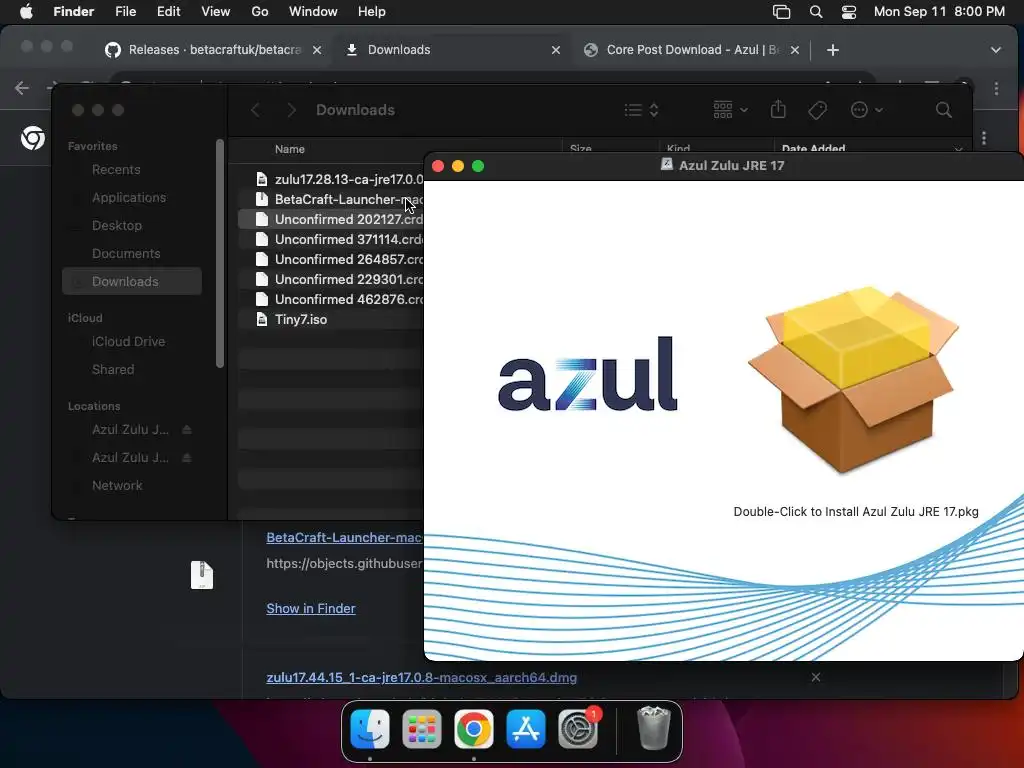
Task: Click the Spotlight search icon in menu bar
Action: (x=816, y=12)
